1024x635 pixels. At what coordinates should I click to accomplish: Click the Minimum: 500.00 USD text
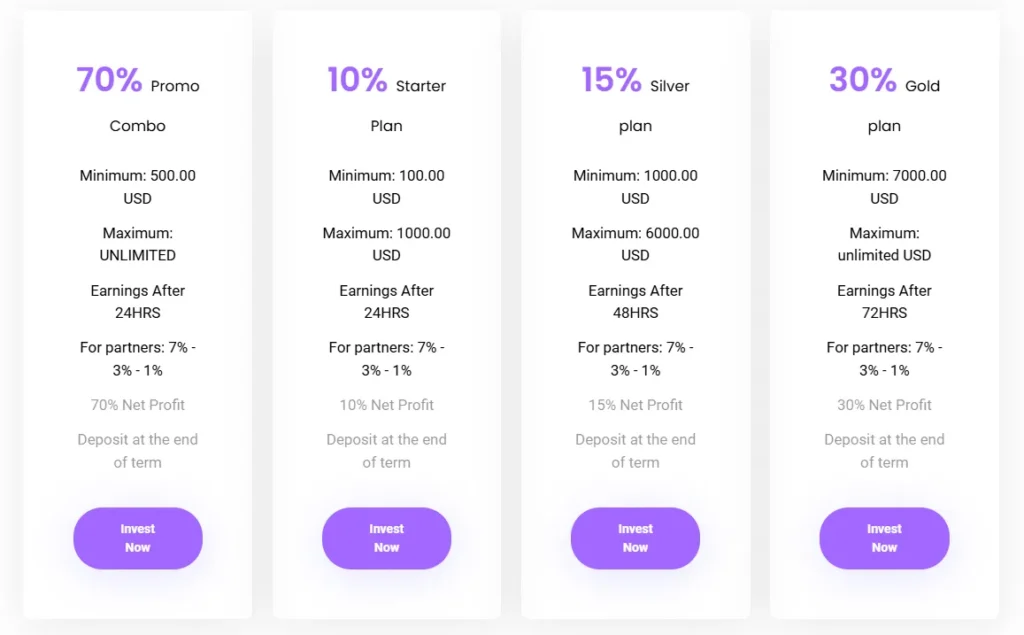coord(138,187)
